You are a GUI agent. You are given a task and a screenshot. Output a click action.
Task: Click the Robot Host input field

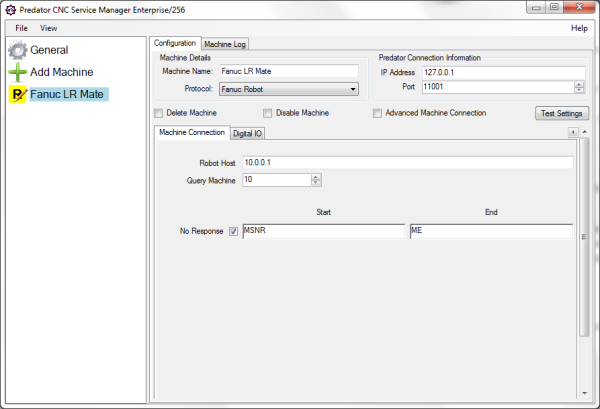coord(407,162)
